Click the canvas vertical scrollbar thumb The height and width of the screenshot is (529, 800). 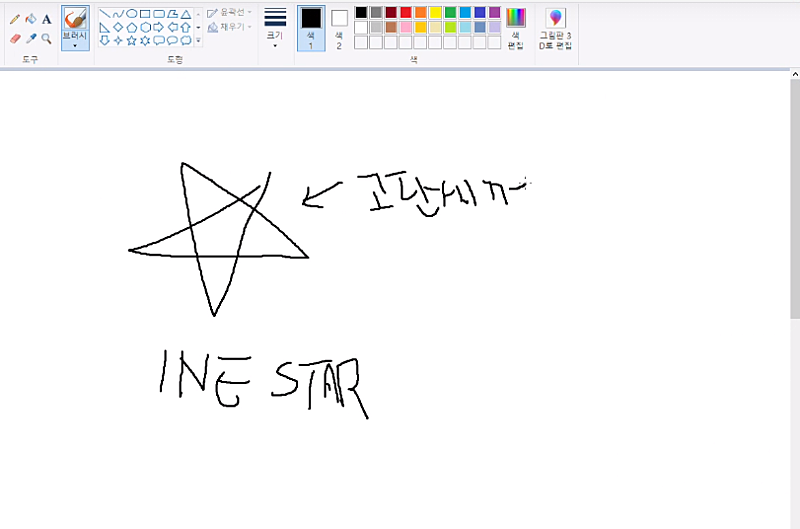tap(795, 199)
